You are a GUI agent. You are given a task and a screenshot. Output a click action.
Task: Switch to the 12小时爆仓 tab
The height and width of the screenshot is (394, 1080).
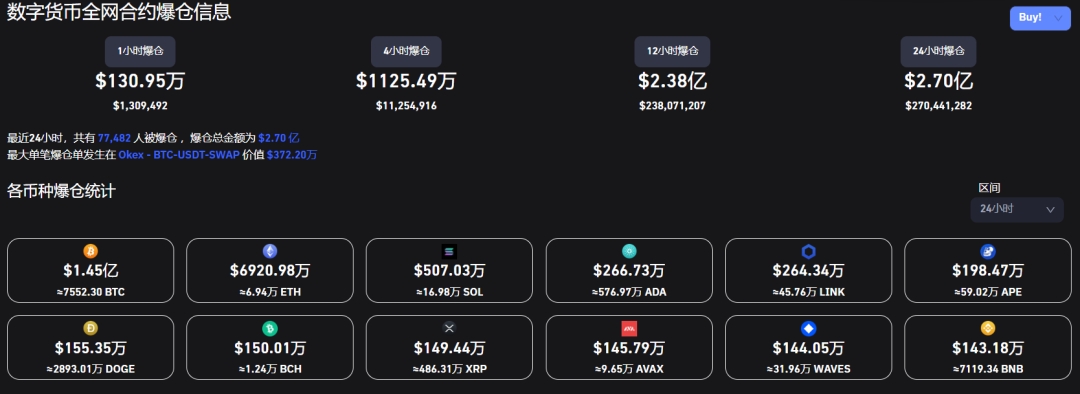click(x=672, y=51)
